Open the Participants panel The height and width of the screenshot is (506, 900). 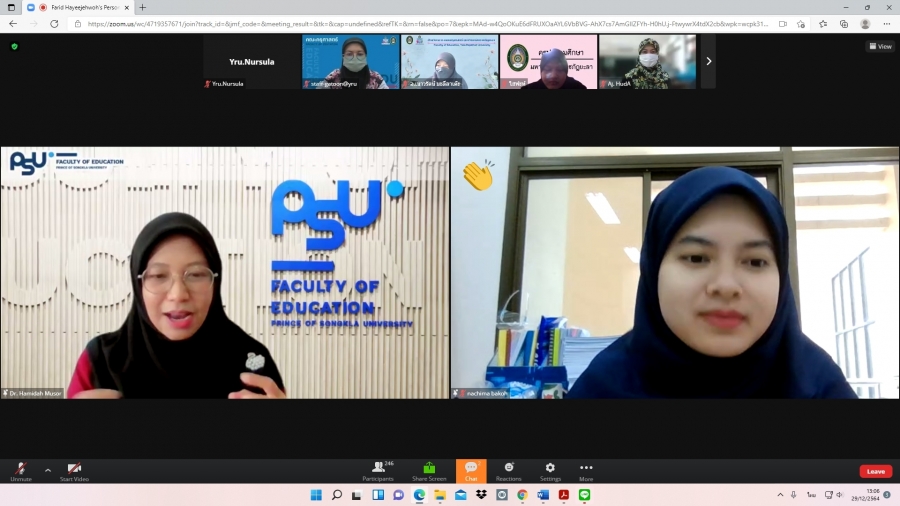[378, 470]
